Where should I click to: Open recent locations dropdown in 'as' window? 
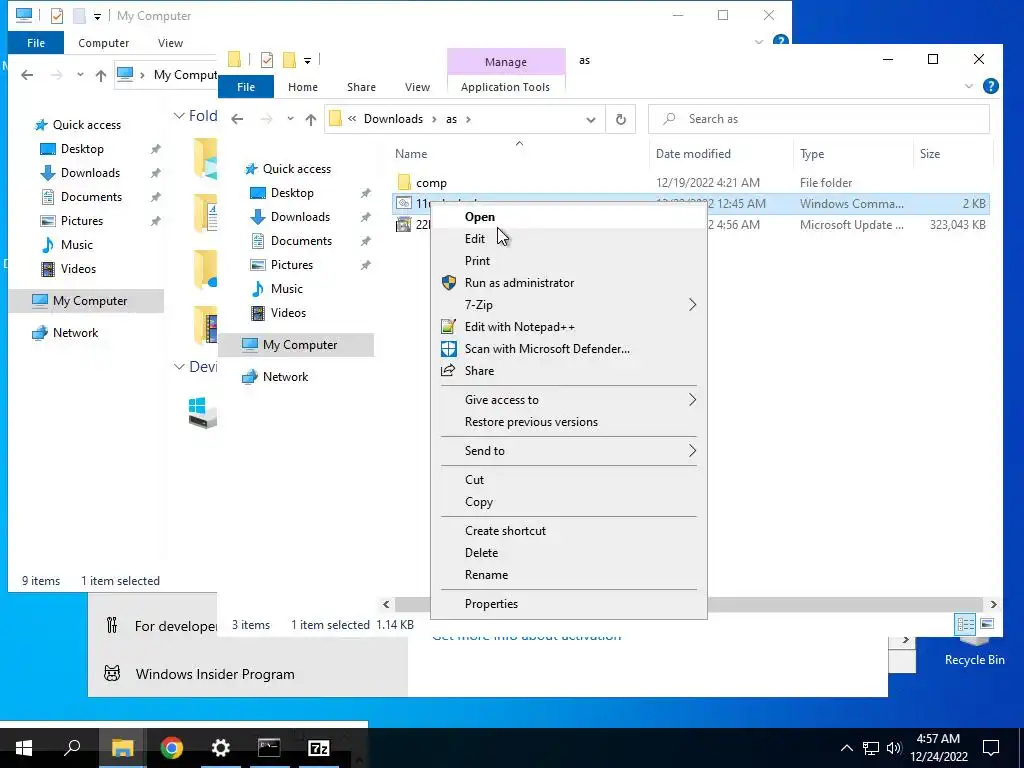(290, 119)
